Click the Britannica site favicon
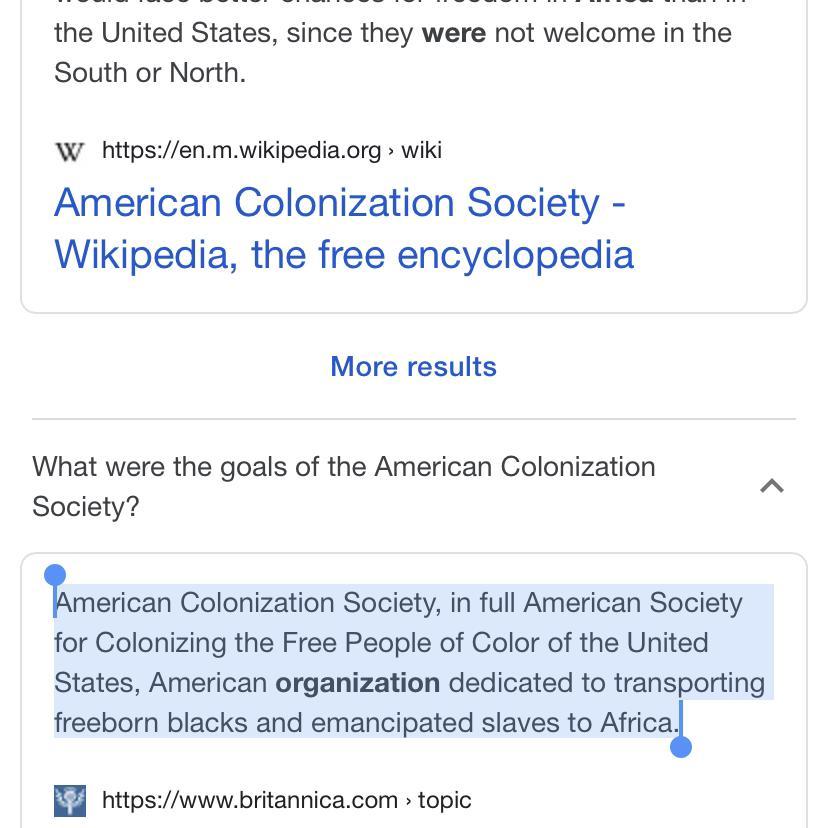 point(70,801)
